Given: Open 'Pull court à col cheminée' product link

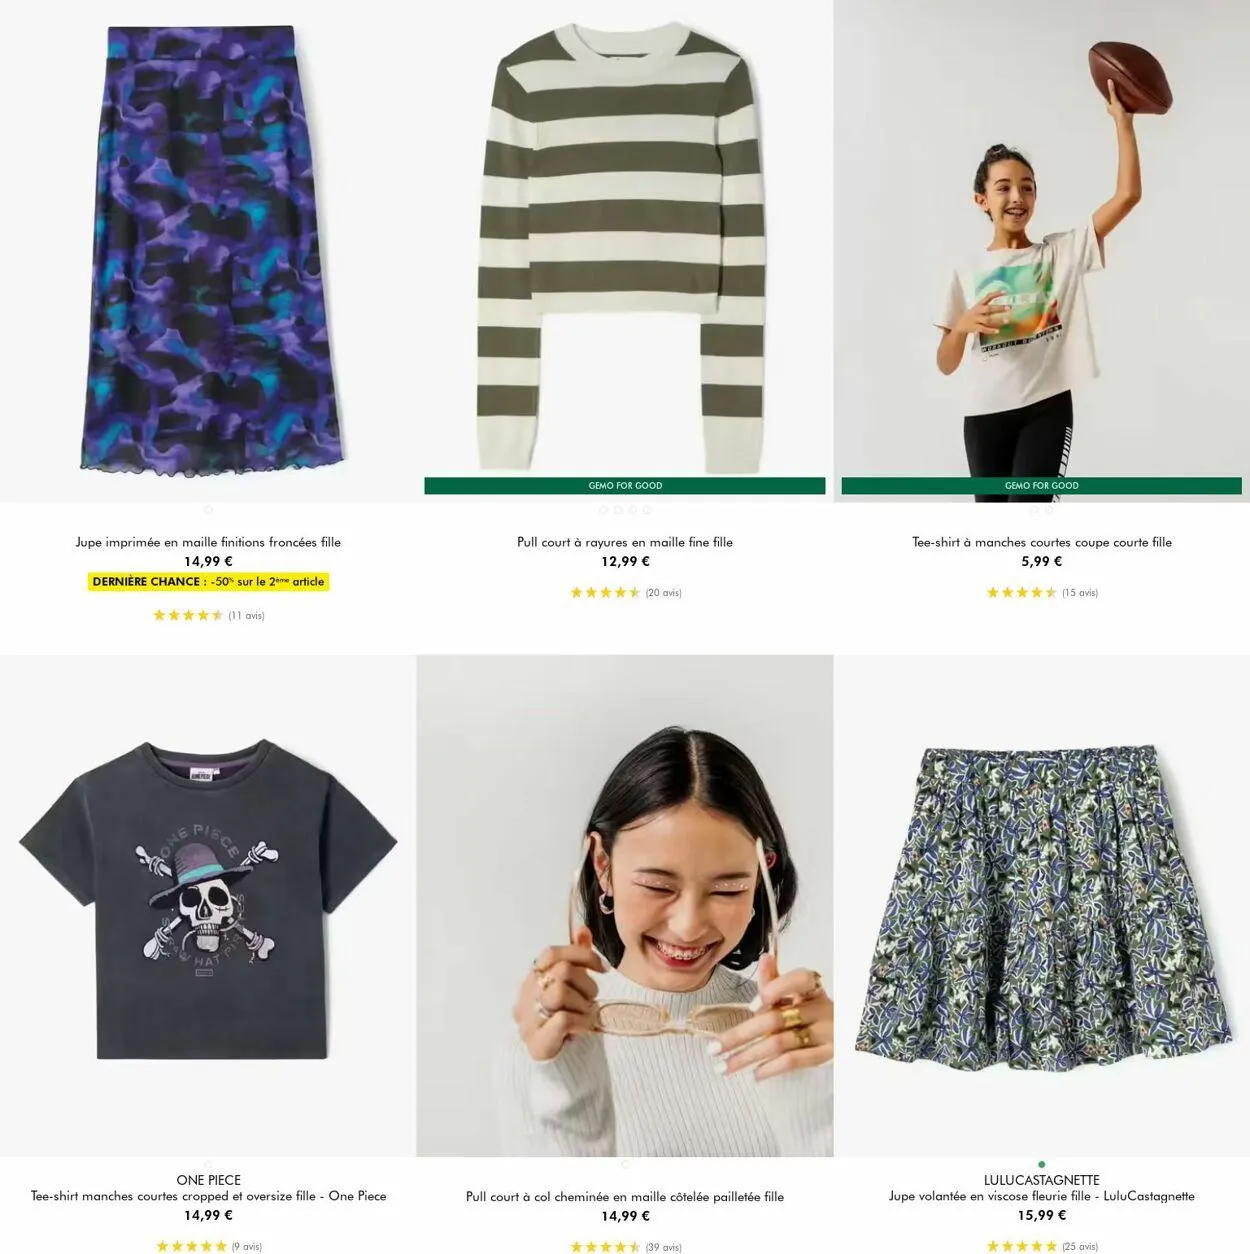Looking at the screenshot, I should point(625,1197).
